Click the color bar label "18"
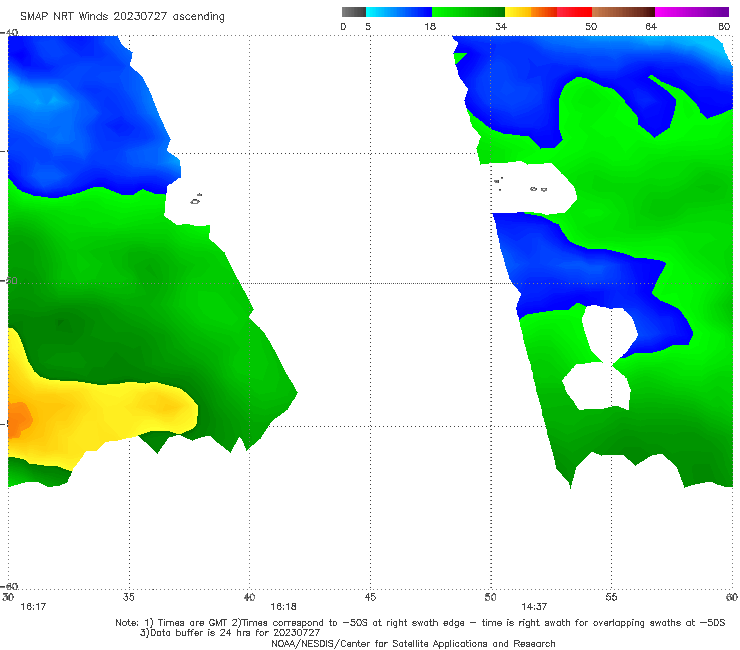Image resolution: width=740 pixels, height=650 pixels. tap(430, 27)
